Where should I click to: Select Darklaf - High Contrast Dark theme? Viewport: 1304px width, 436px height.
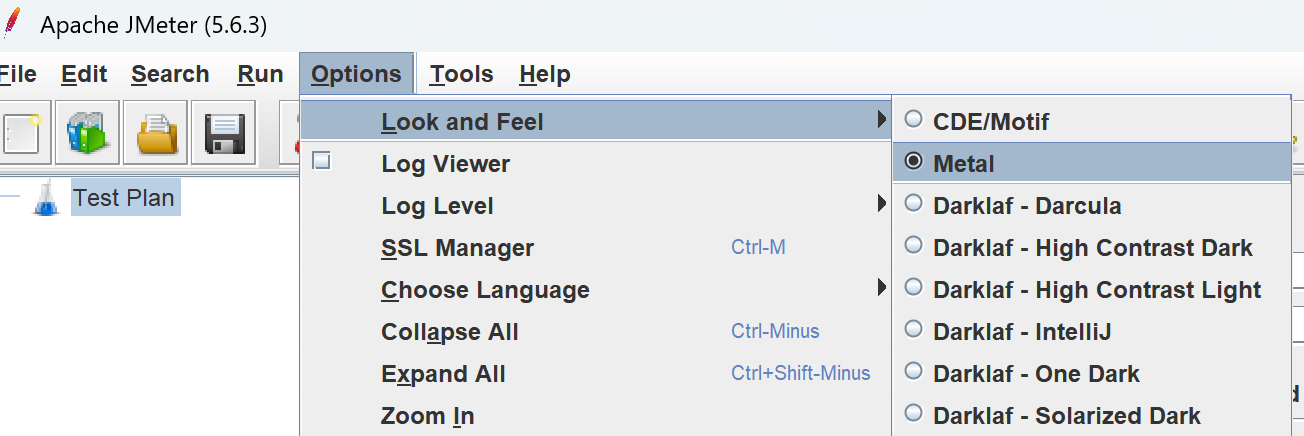click(x=1092, y=248)
